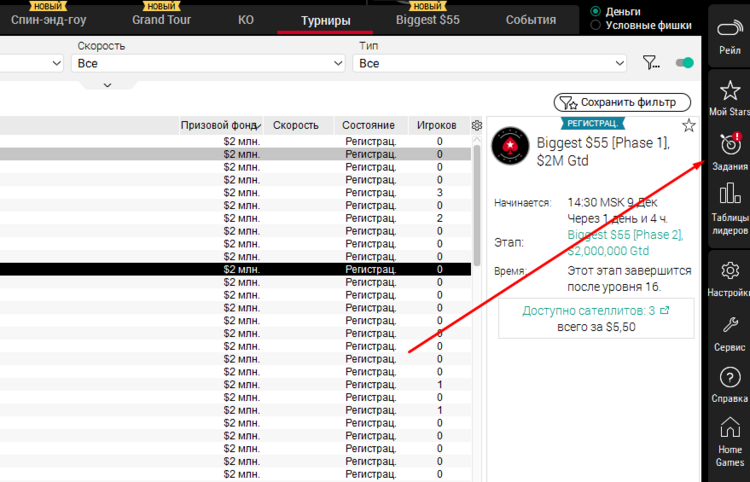Viewport: 750px width, 482px height.
Task: Open Настройки gear icon in sidebar
Action: coord(730,272)
